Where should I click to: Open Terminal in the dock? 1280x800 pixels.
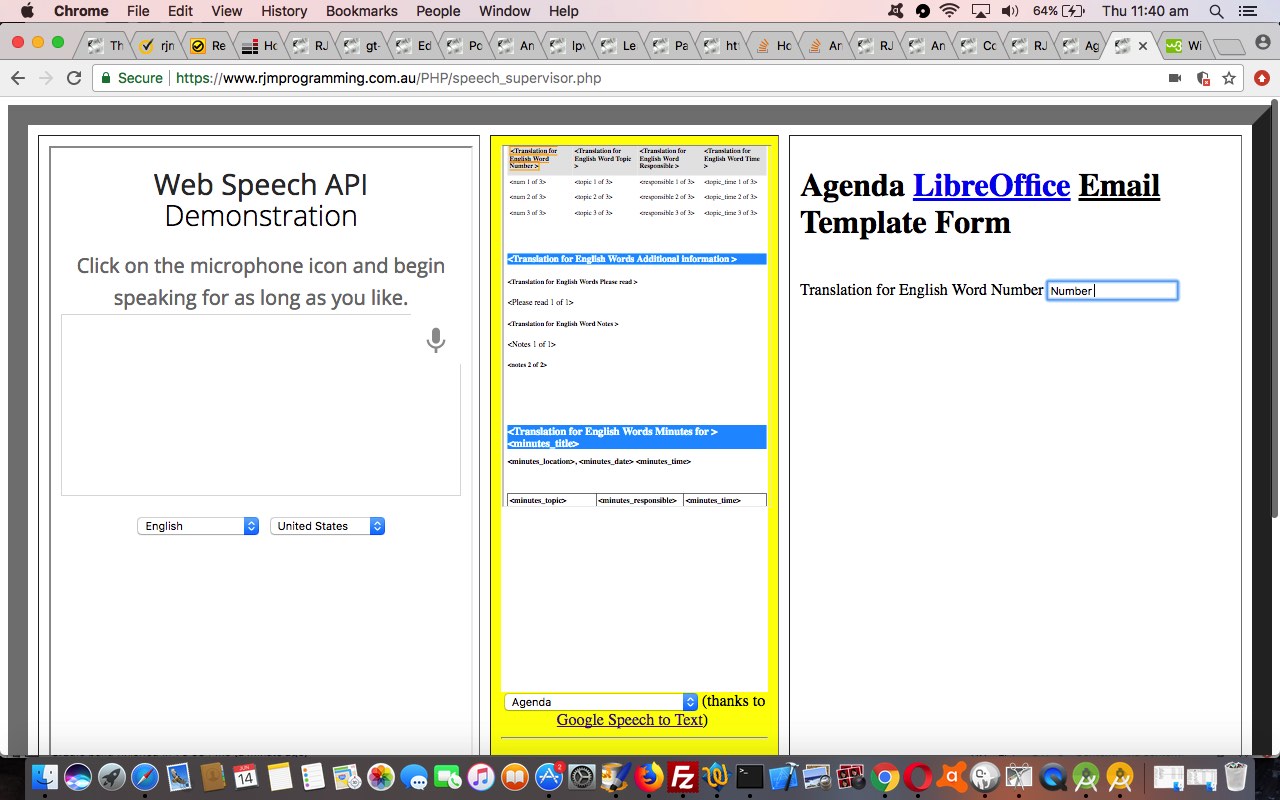point(750,777)
